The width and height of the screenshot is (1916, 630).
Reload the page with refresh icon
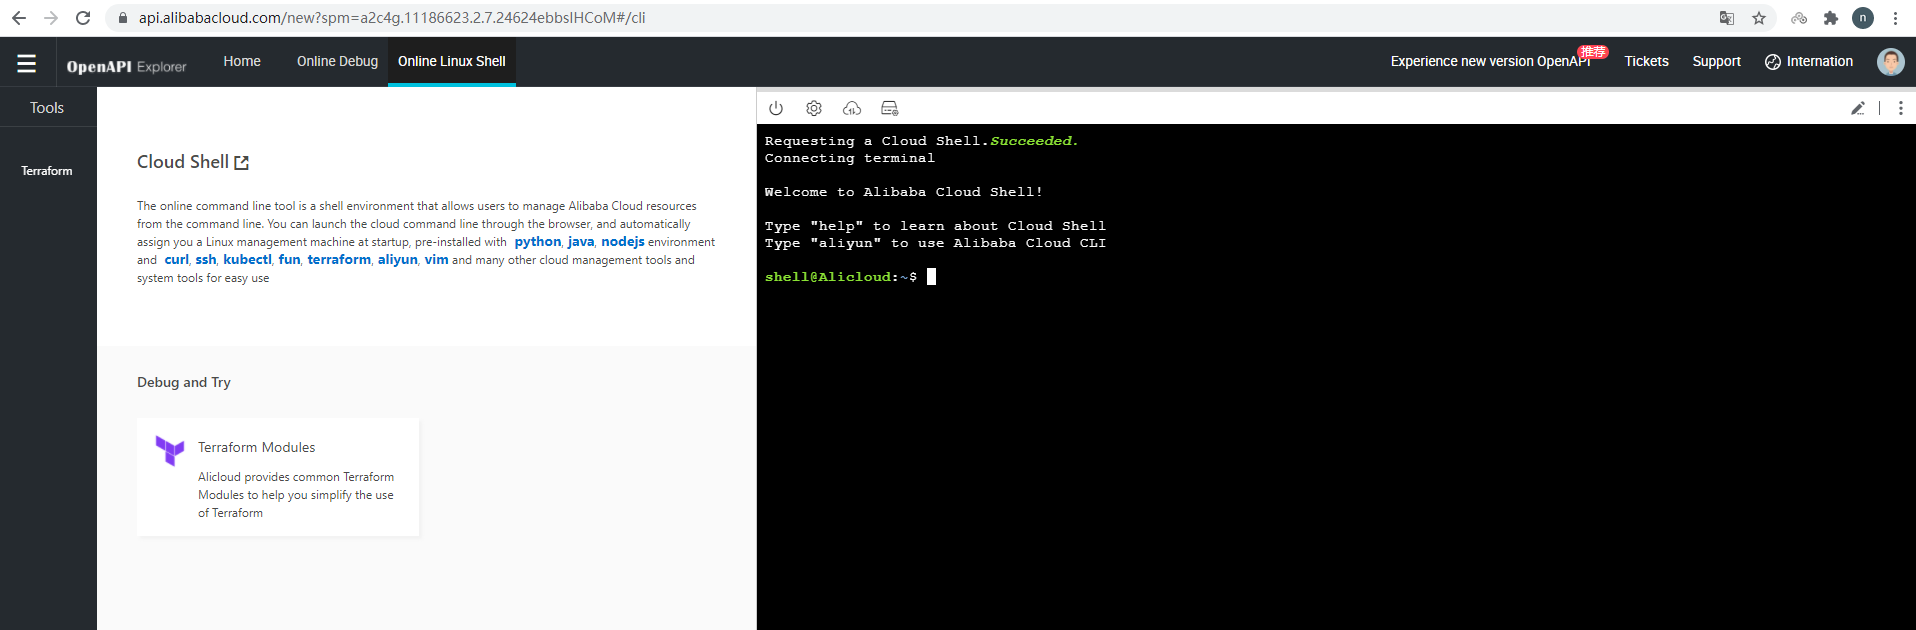point(83,18)
